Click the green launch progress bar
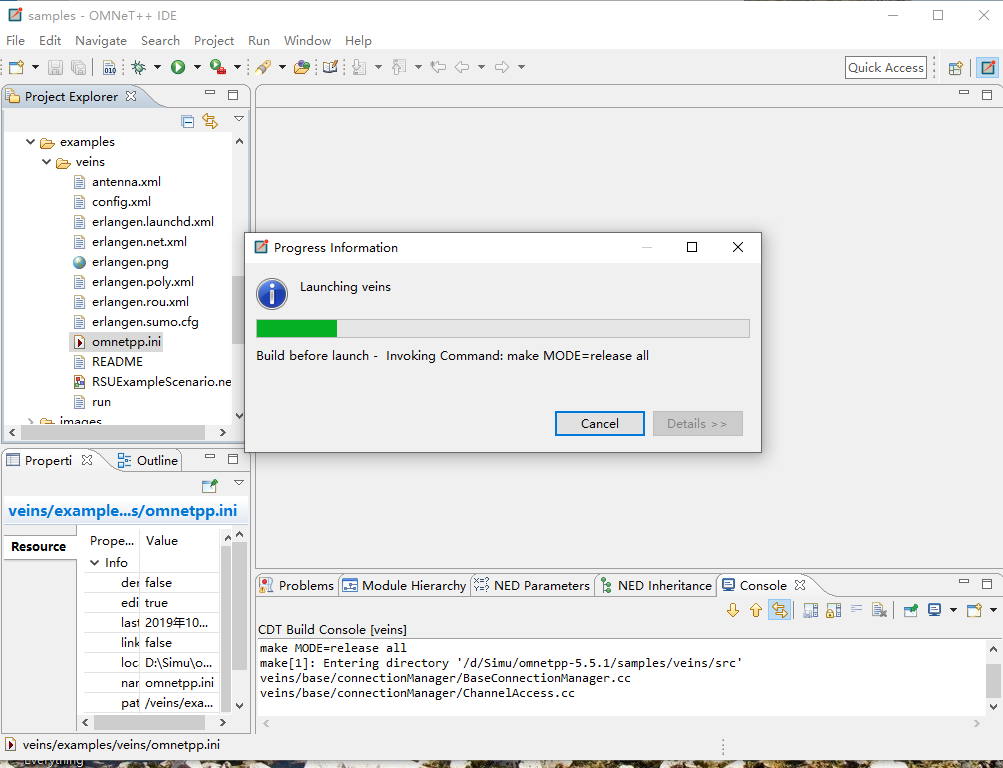 tap(502, 329)
